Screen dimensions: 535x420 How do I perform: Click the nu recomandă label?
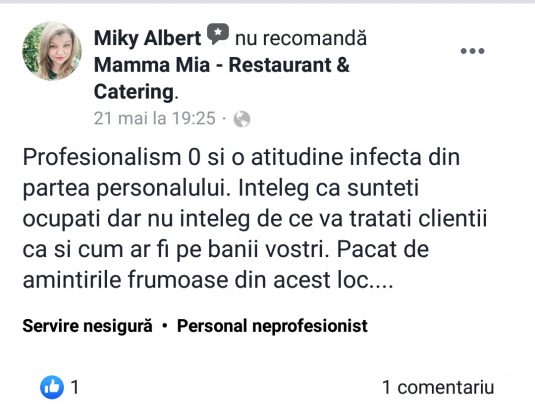coord(301,38)
